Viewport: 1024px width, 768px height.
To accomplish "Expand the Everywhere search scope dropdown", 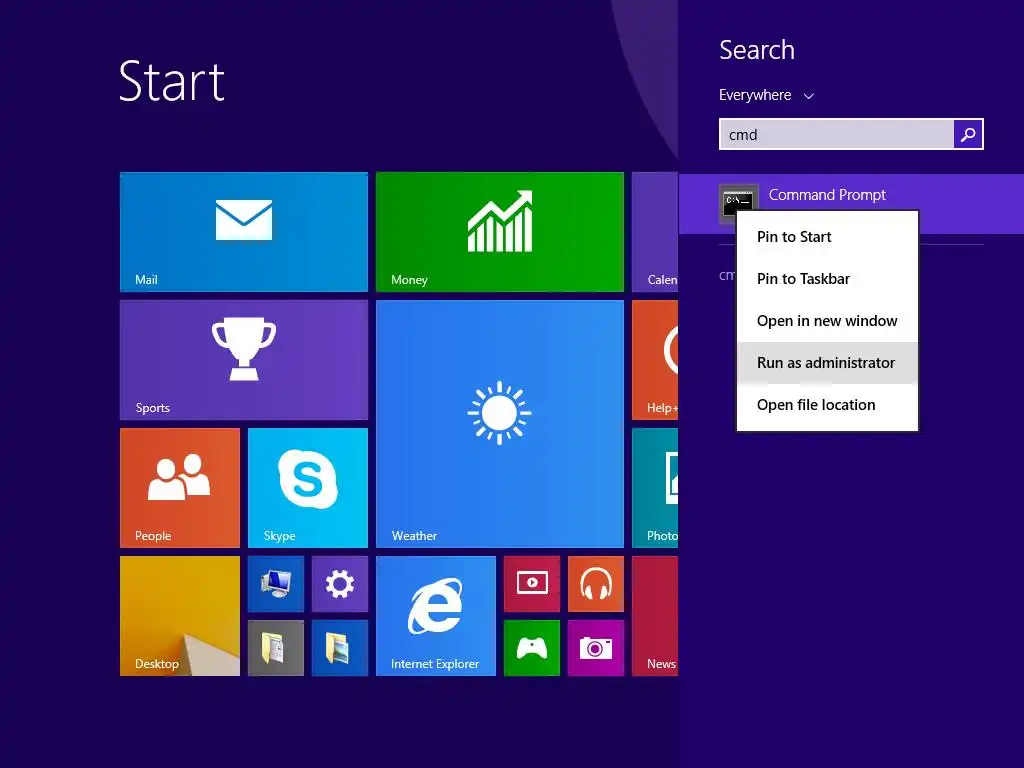I will pyautogui.click(x=766, y=95).
